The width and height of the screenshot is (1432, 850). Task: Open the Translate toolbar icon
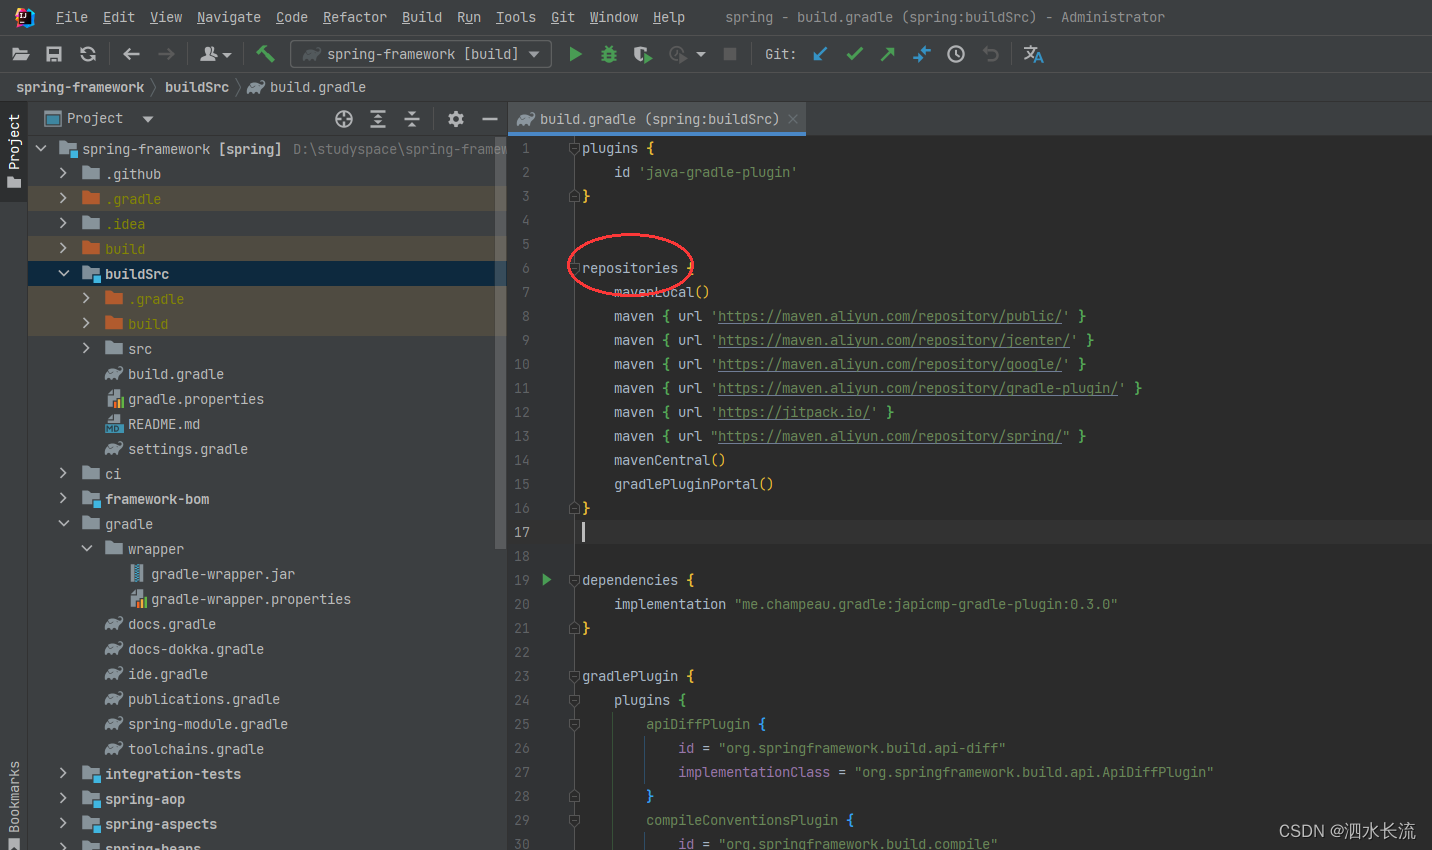[1034, 54]
